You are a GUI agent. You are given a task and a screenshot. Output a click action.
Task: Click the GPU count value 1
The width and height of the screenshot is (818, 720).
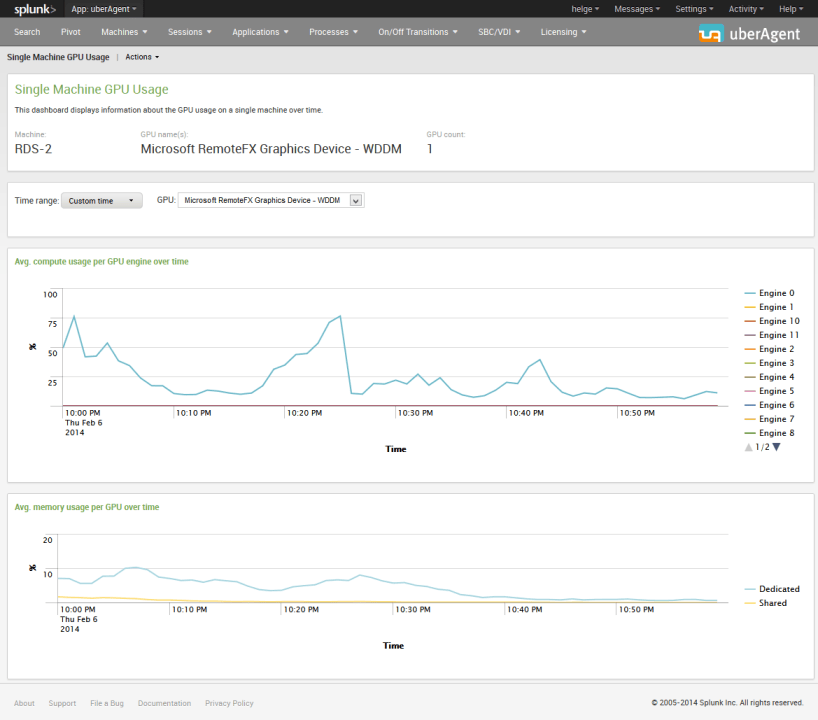(x=429, y=149)
